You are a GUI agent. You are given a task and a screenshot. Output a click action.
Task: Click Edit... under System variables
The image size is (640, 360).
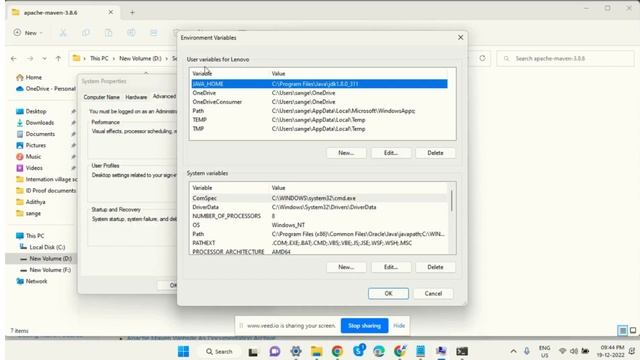[x=391, y=267]
